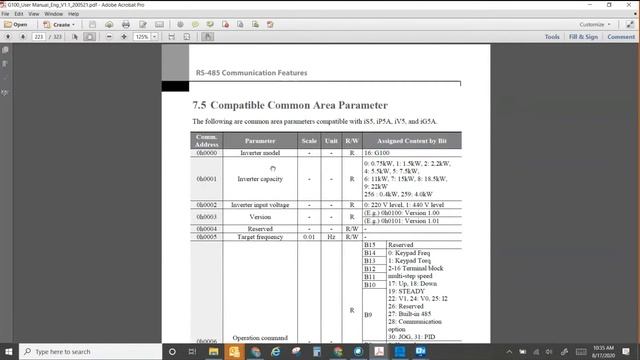
Task: Click the Zoom Out minus icon
Action: 109,37
